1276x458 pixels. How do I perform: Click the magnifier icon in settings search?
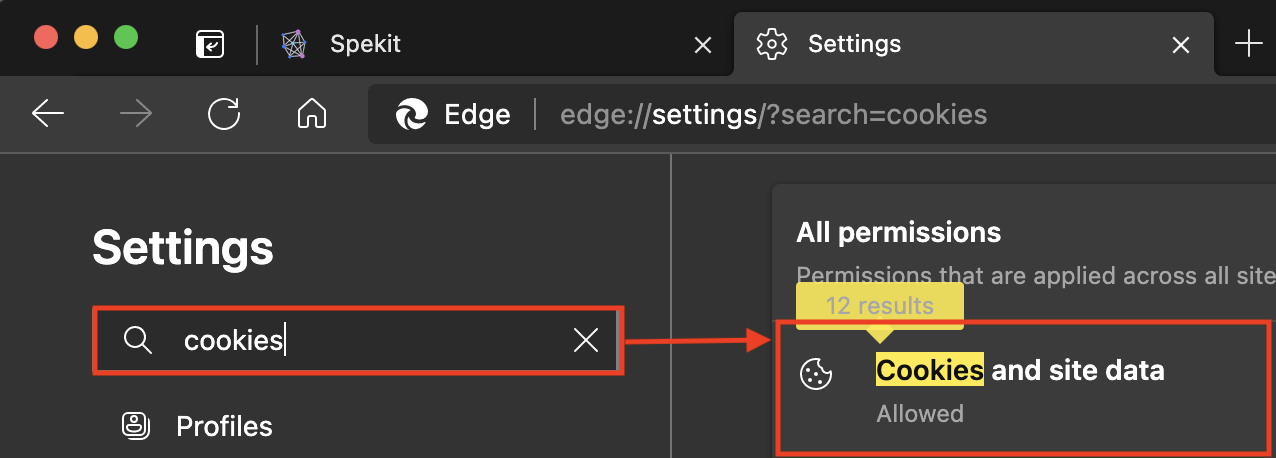click(138, 341)
